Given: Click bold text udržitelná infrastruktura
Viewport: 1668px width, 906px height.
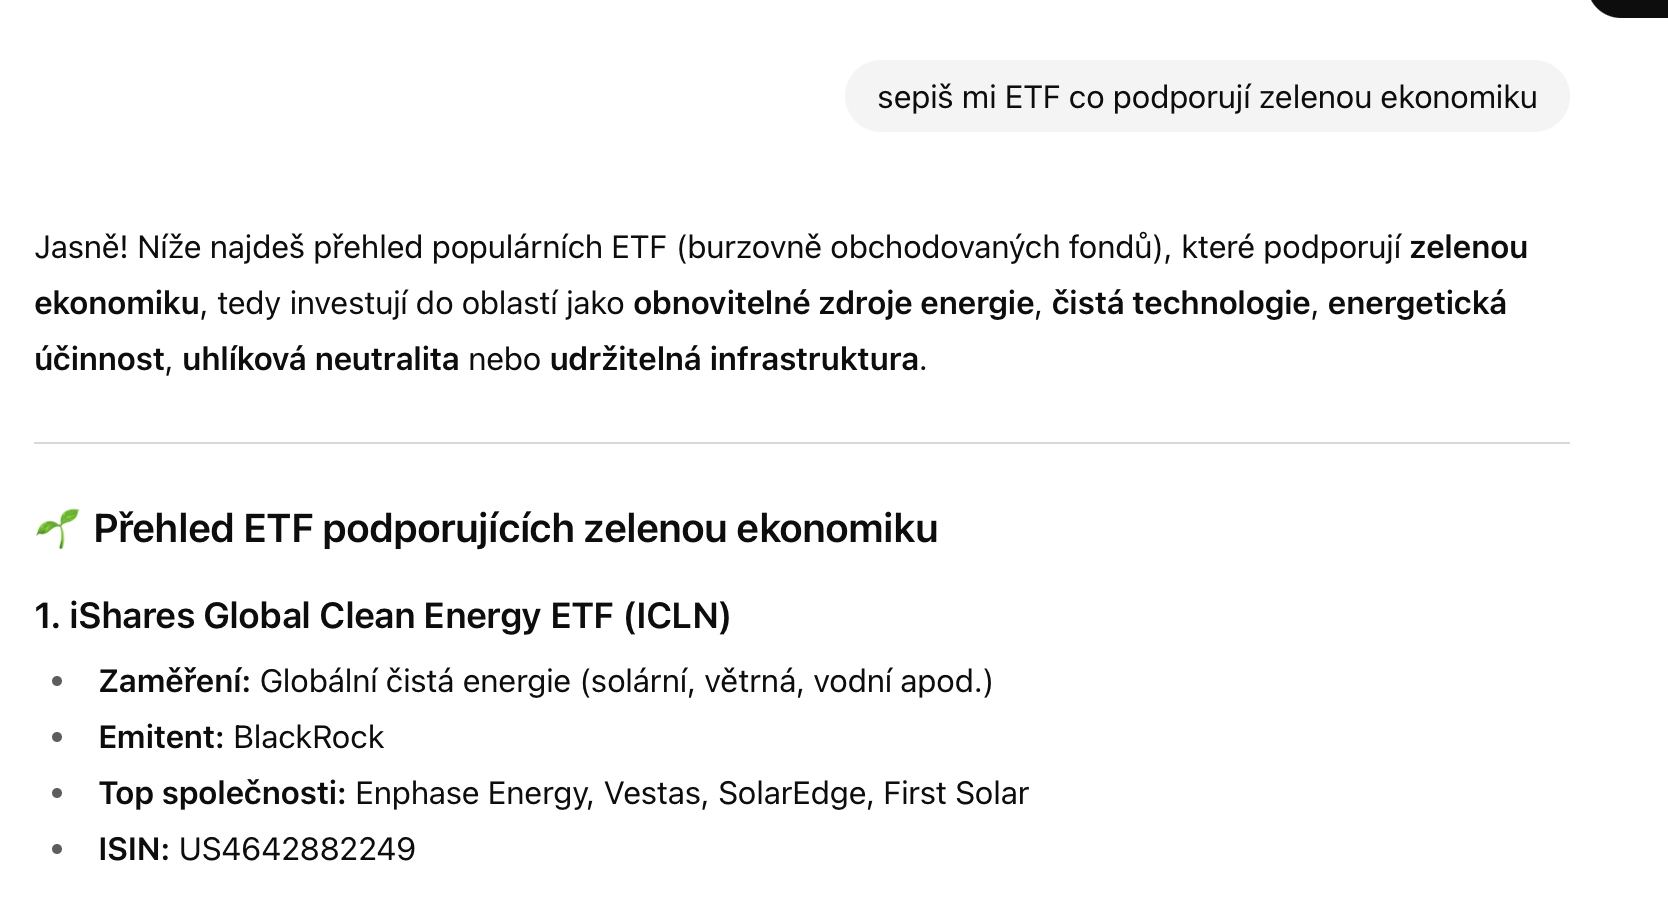Looking at the screenshot, I should (734, 359).
